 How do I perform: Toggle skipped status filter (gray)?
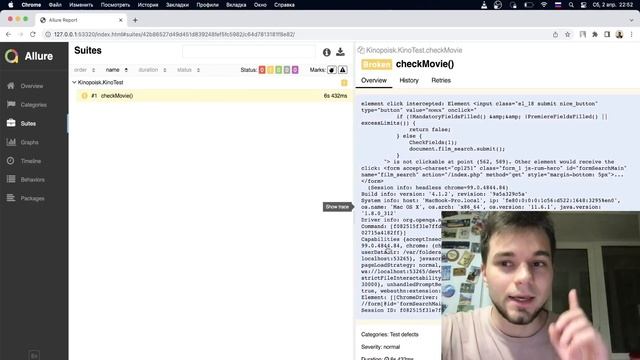tap(287, 70)
